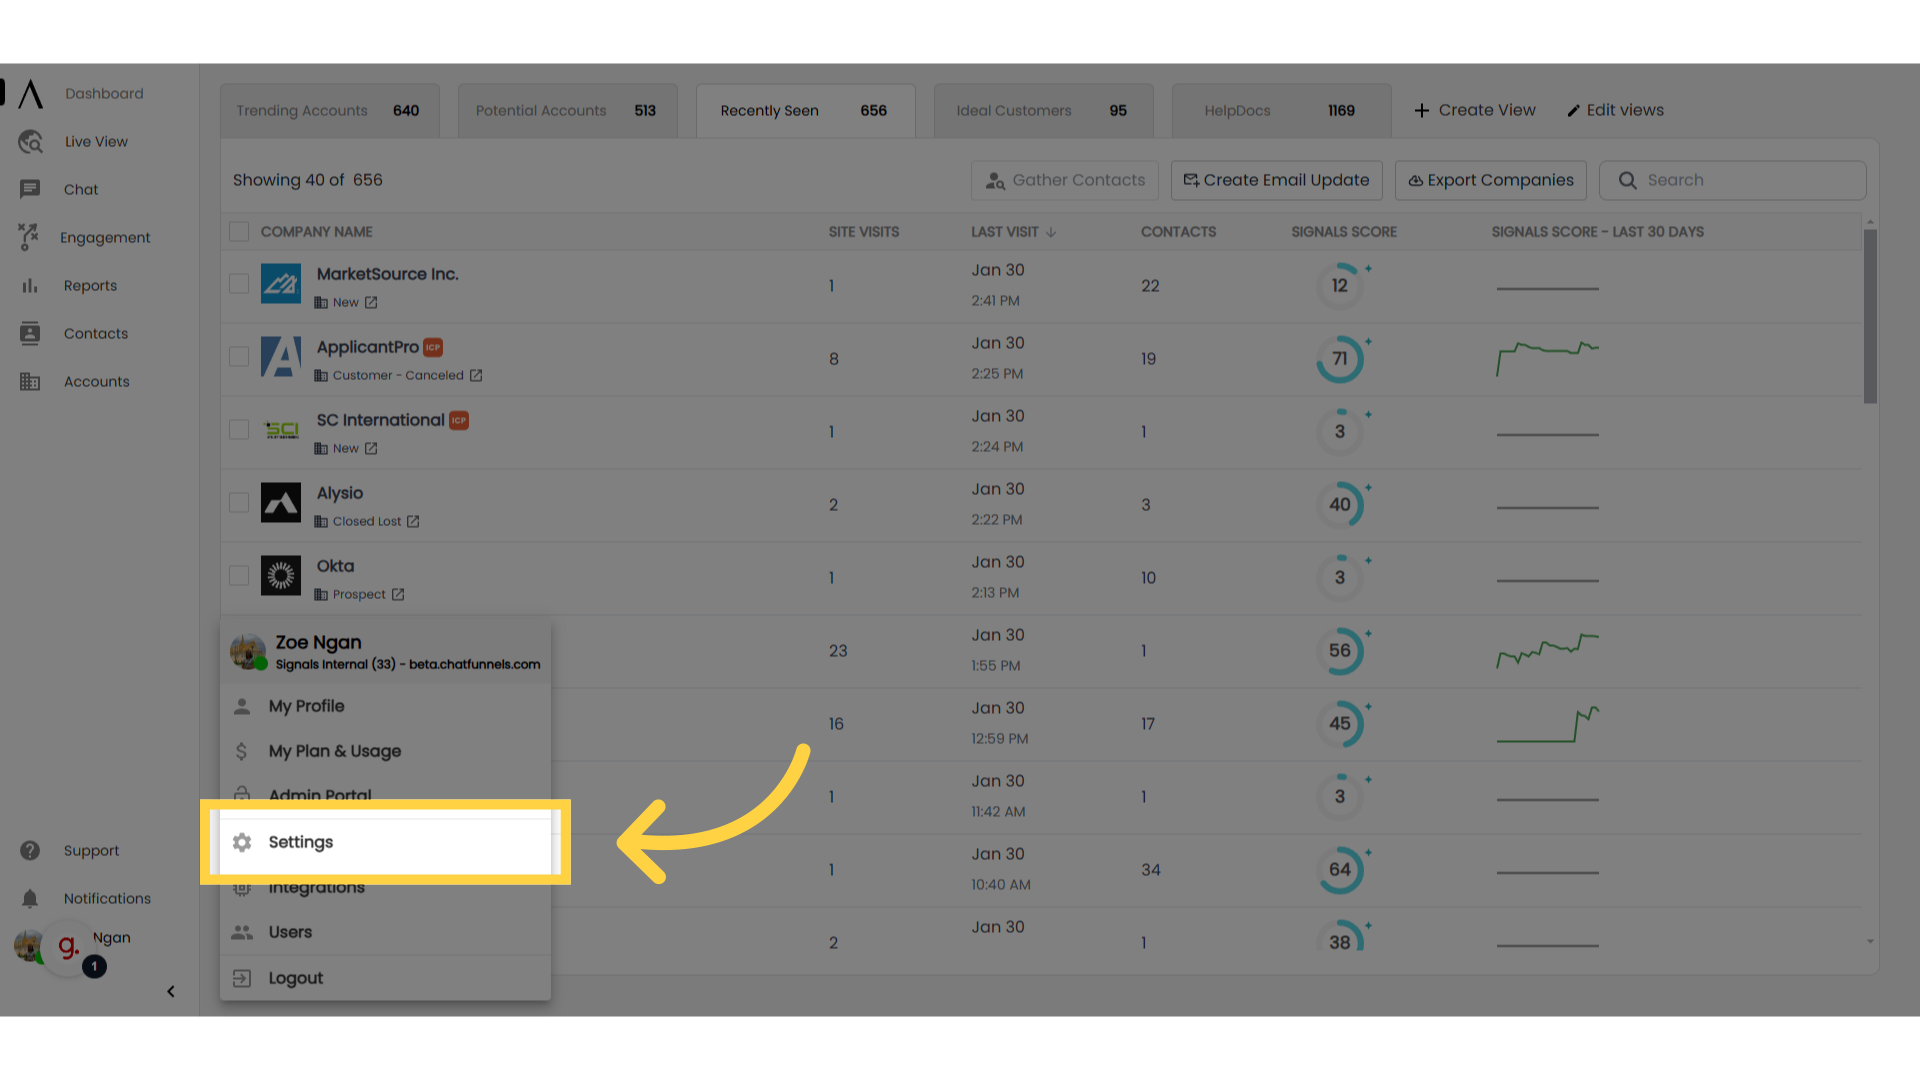
Task: Click Gather Contacts button
Action: click(1064, 179)
